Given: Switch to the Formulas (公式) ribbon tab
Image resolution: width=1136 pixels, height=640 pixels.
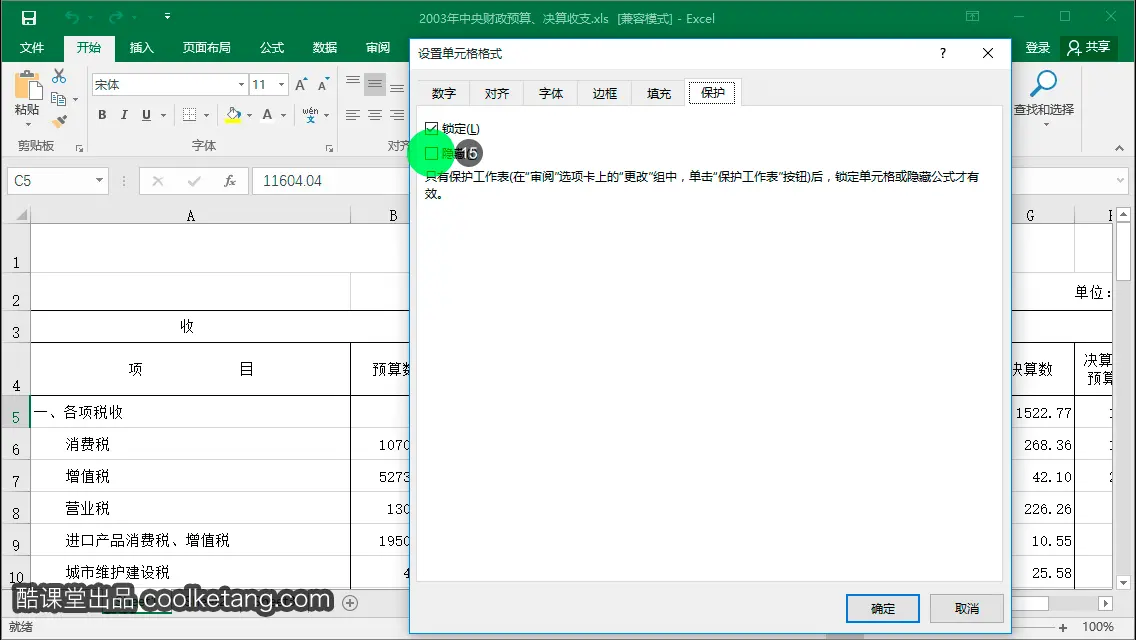Looking at the screenshot, I should [x=272, y=47].
